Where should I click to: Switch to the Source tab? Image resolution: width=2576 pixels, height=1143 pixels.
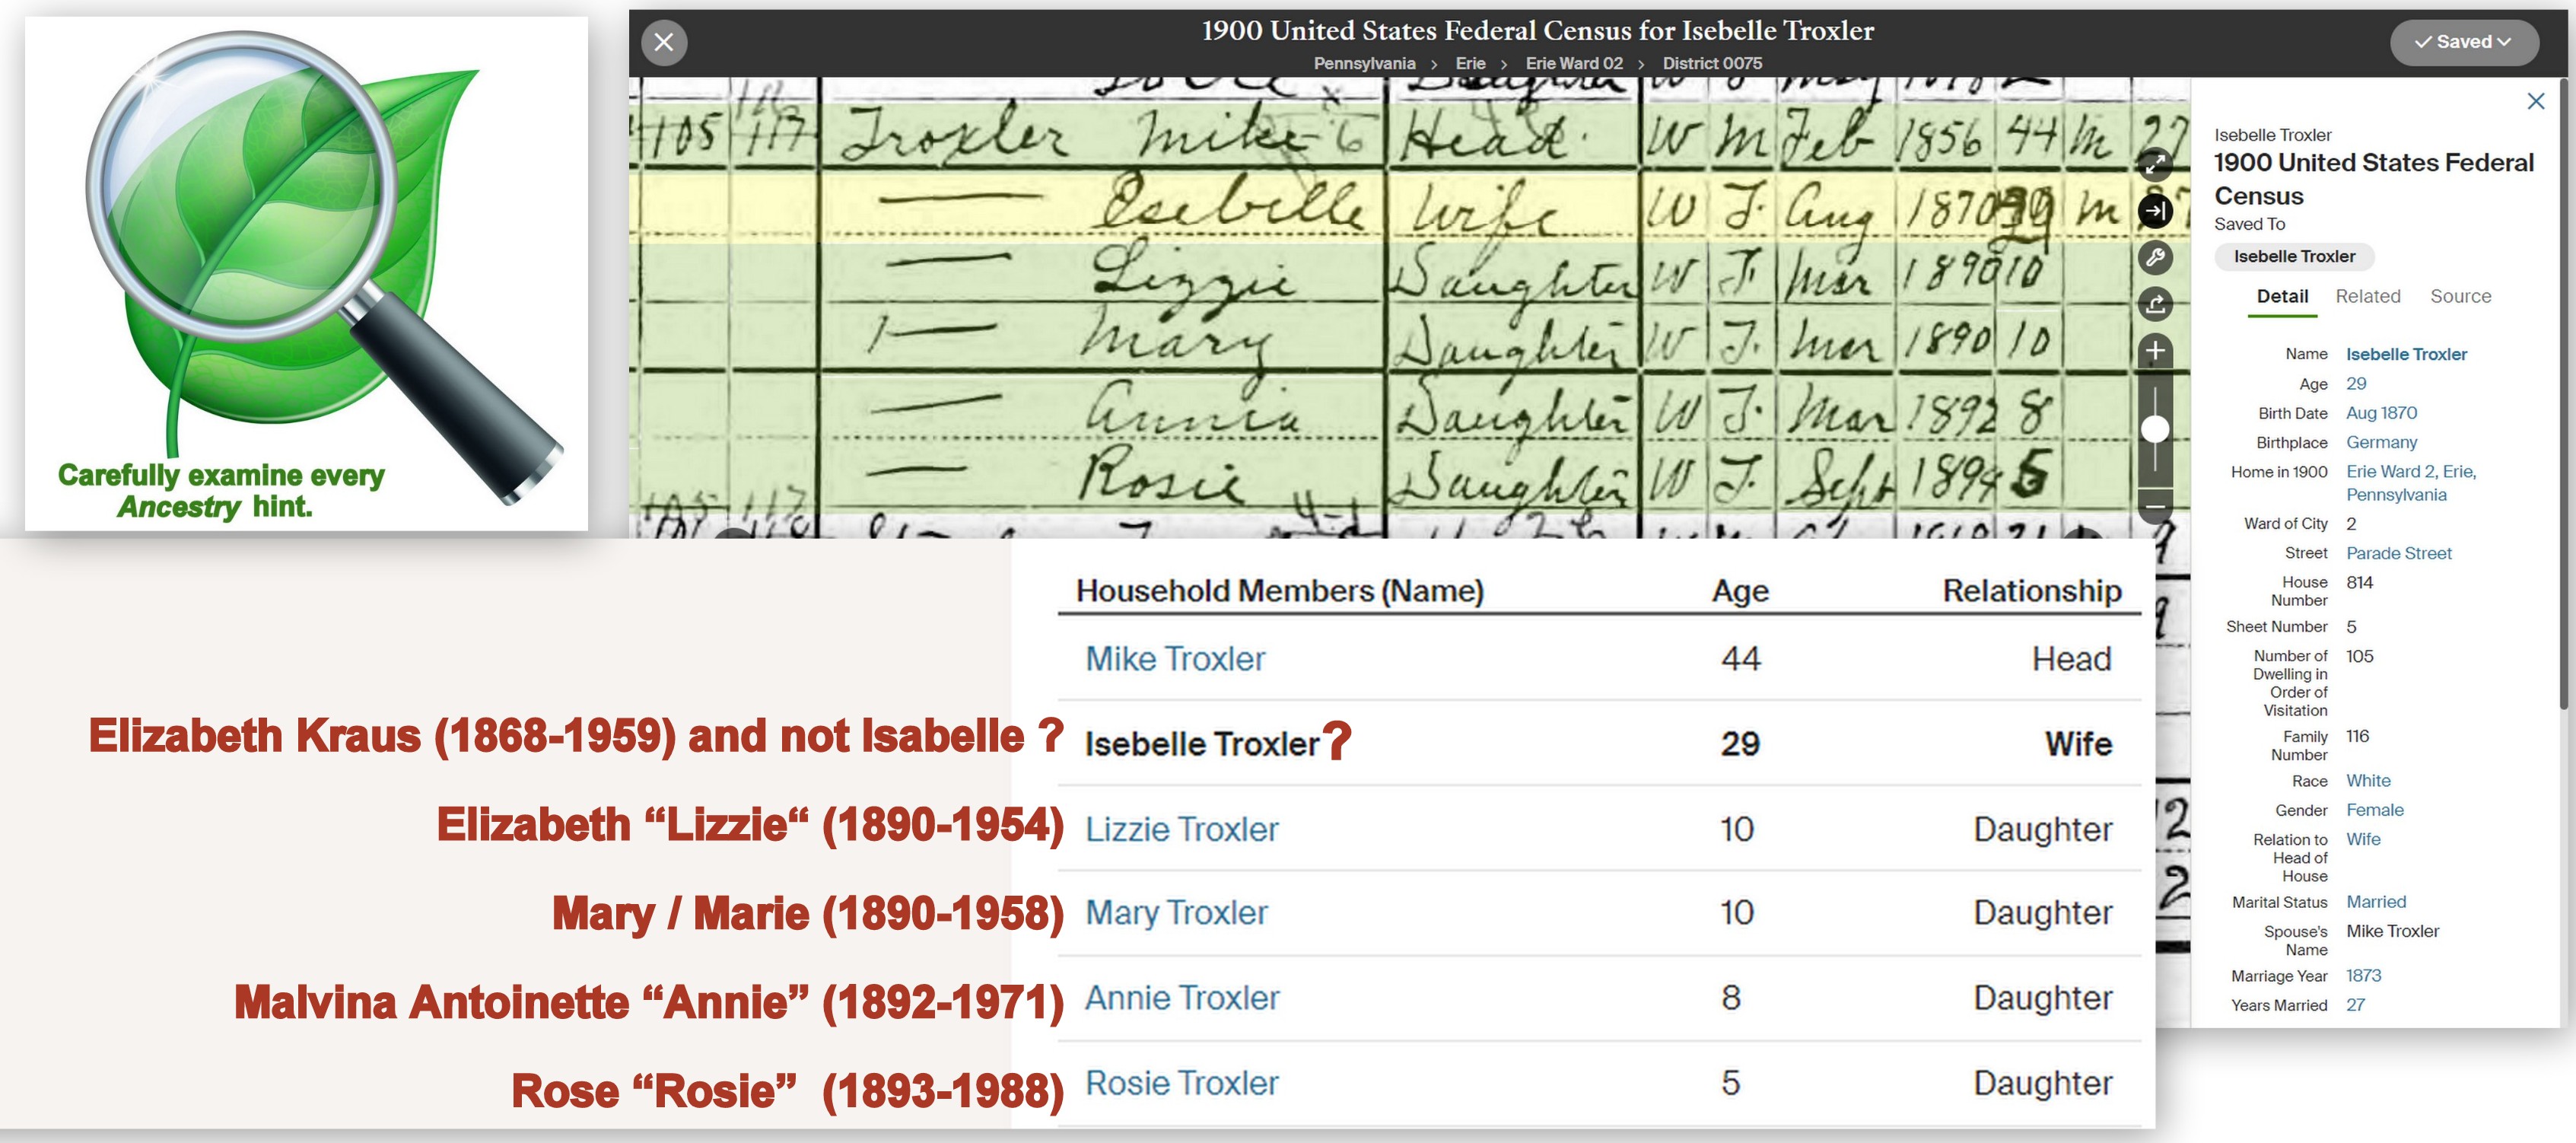(2460, 296)
